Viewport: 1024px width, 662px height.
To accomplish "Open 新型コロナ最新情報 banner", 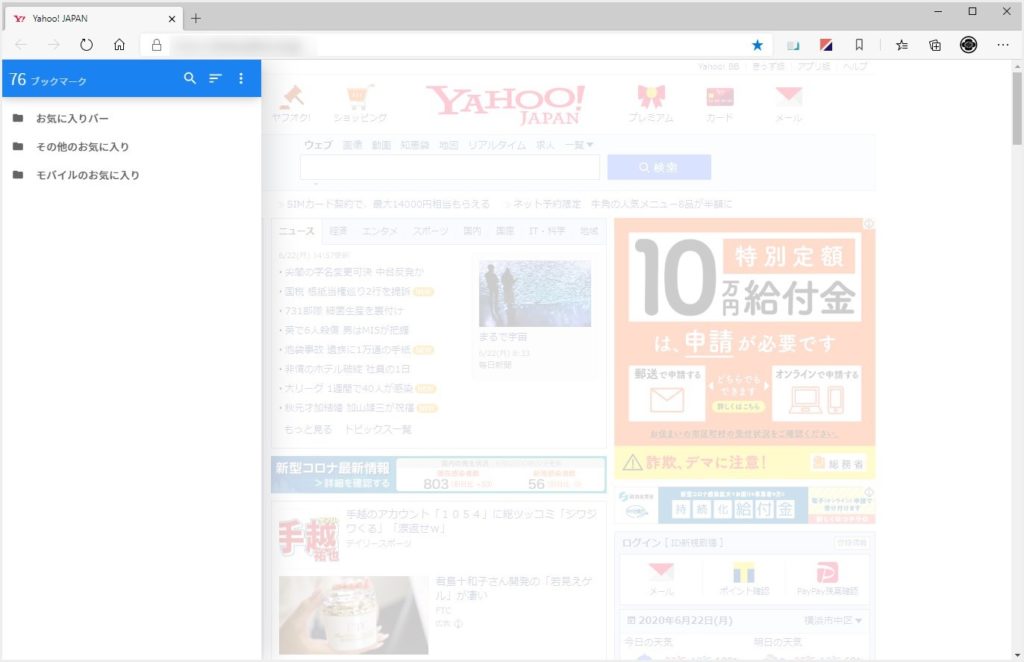I will [x=438, y=475].
